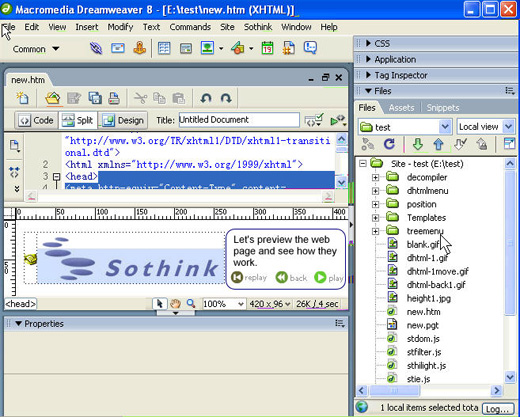Screen dimensions: 520x417
Task: Click the Undo arrow icon
Action: [206, 98]
